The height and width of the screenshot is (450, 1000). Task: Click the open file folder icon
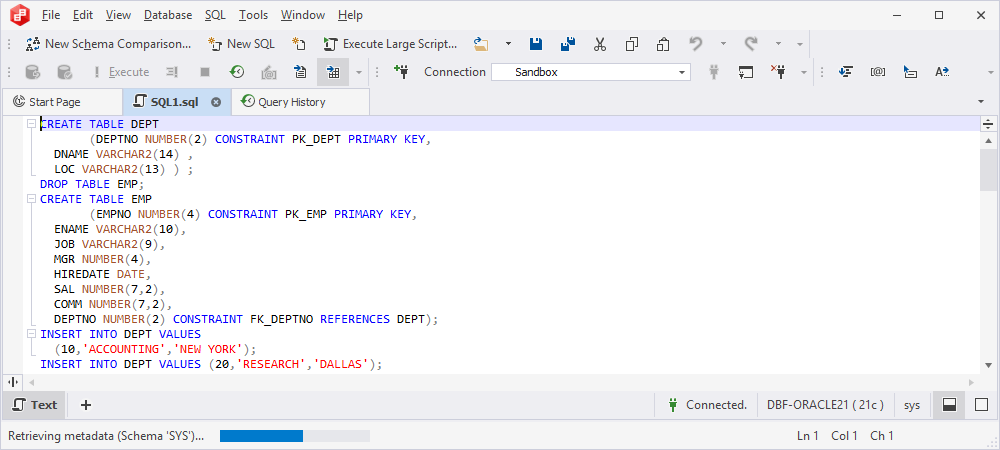pos(480,44)
